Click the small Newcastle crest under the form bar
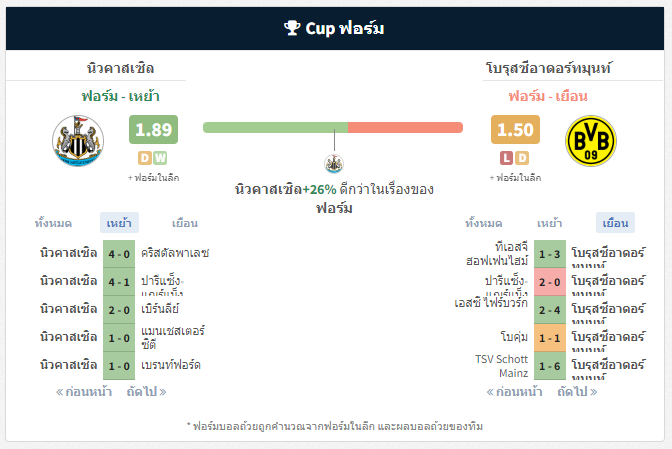The height and width of the screenshot is (449, 672). point(334,164)
